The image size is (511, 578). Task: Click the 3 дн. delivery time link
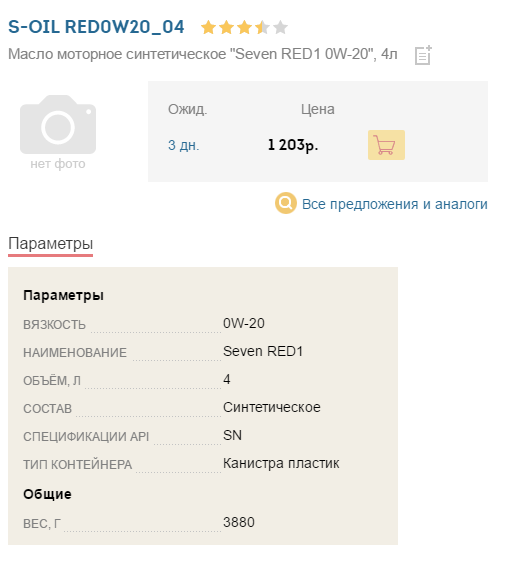point(184,145)
